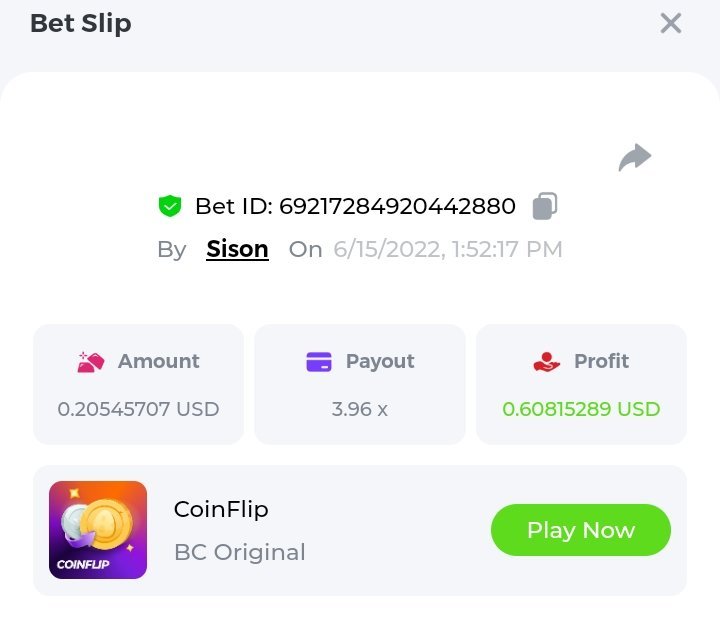
Task: Click the Bet Slip title
Action: pyautogui.click(x=80, y=23)
